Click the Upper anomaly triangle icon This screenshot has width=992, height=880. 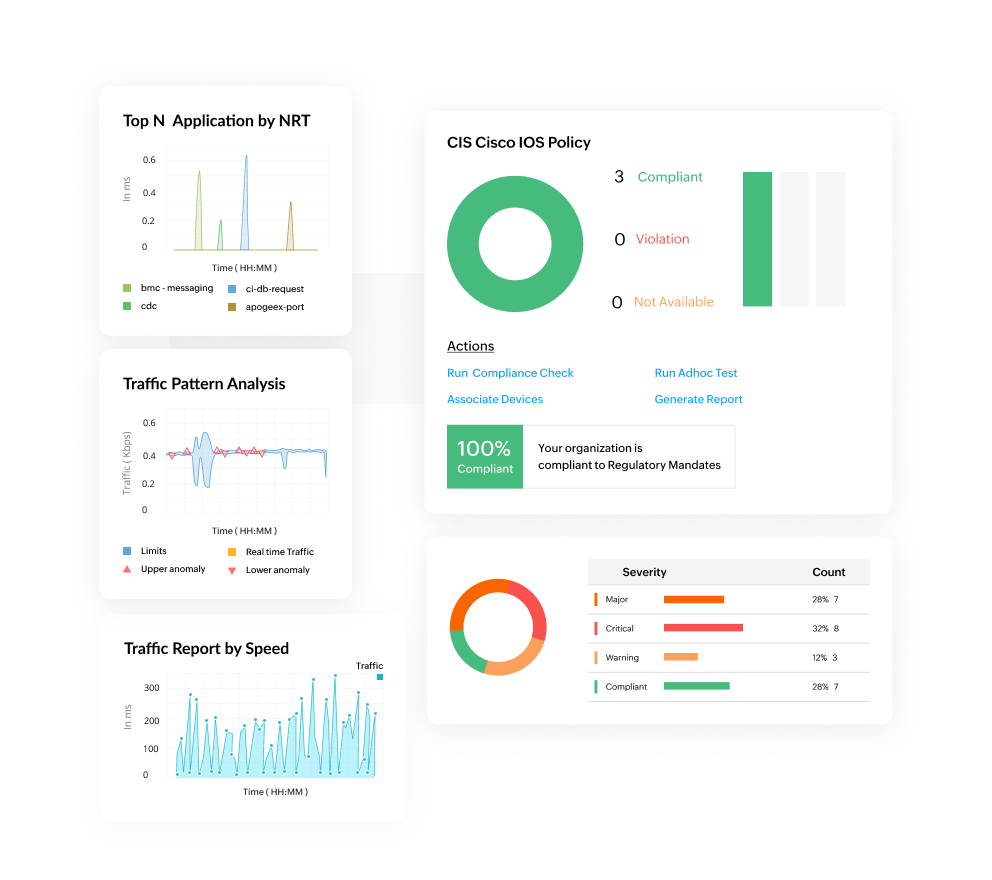pyautogui.click(x=127, y=569)
